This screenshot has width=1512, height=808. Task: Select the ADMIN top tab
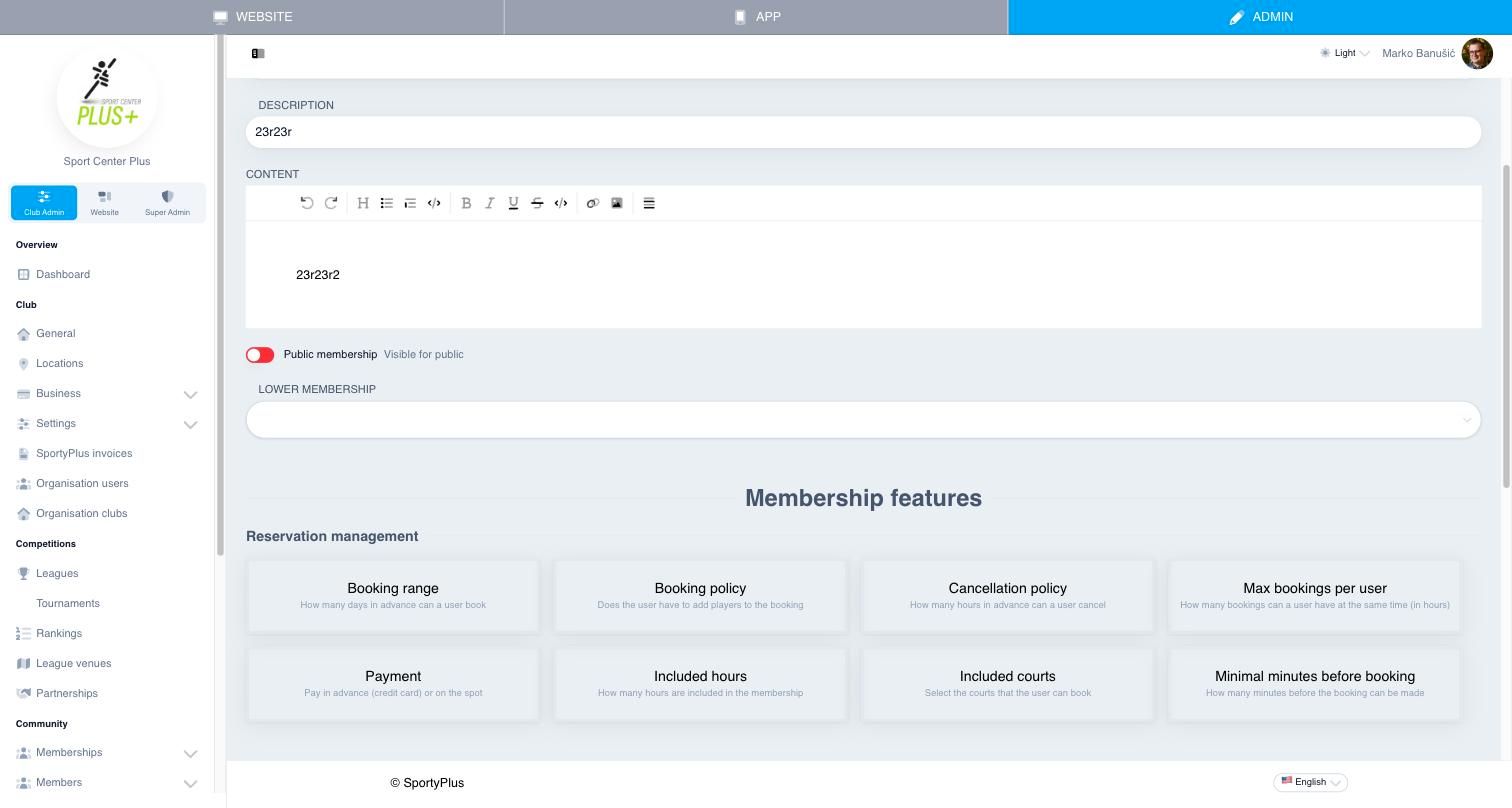click(x=1260, y=17)
